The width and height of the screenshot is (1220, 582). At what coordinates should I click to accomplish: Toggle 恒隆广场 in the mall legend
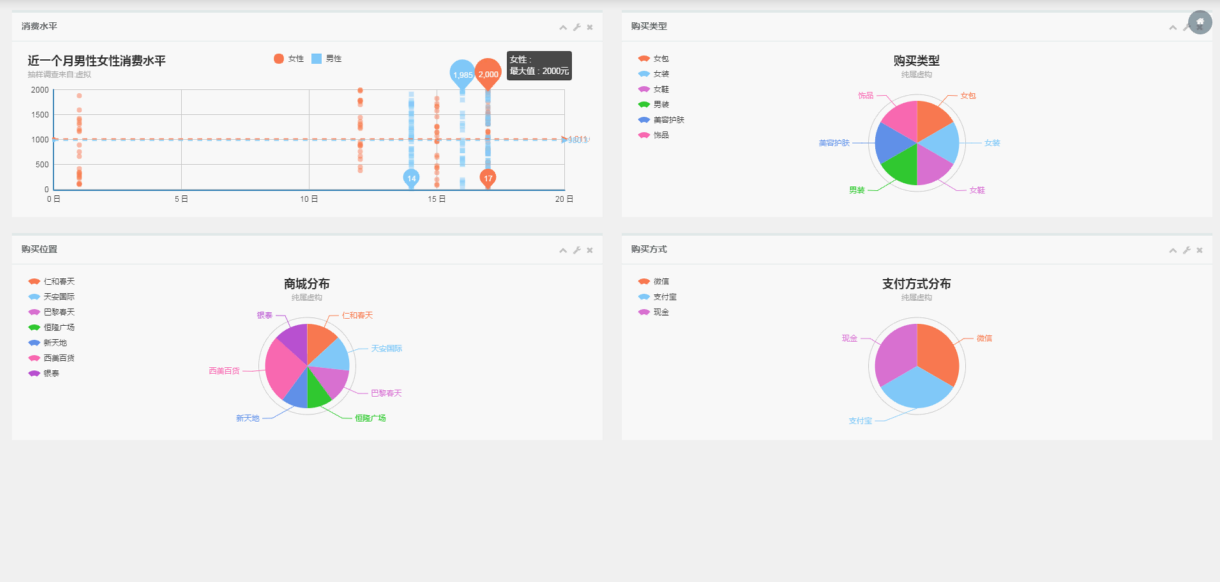[52, 327]
